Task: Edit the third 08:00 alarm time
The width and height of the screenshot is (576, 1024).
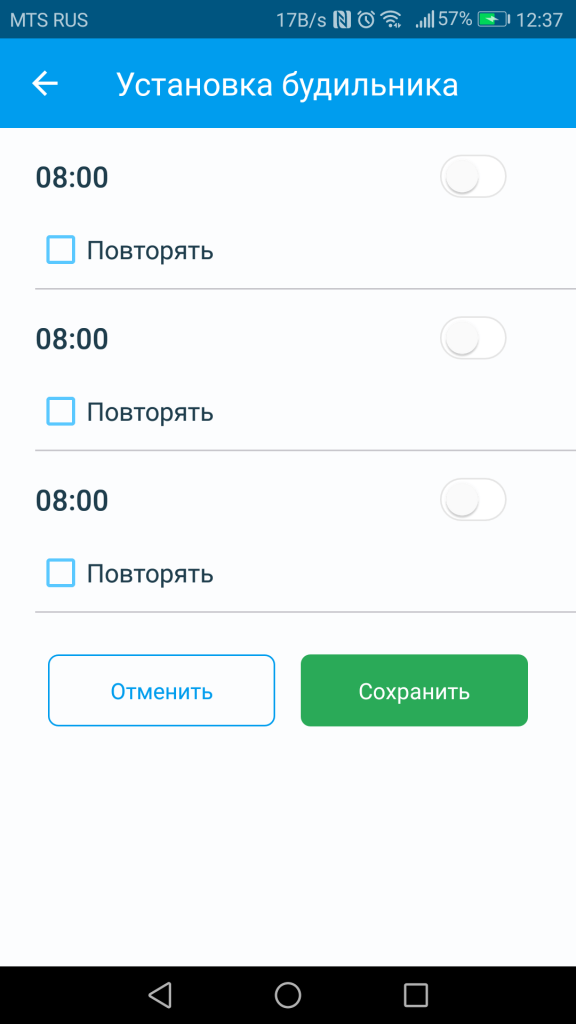Action: click(72, 501)
